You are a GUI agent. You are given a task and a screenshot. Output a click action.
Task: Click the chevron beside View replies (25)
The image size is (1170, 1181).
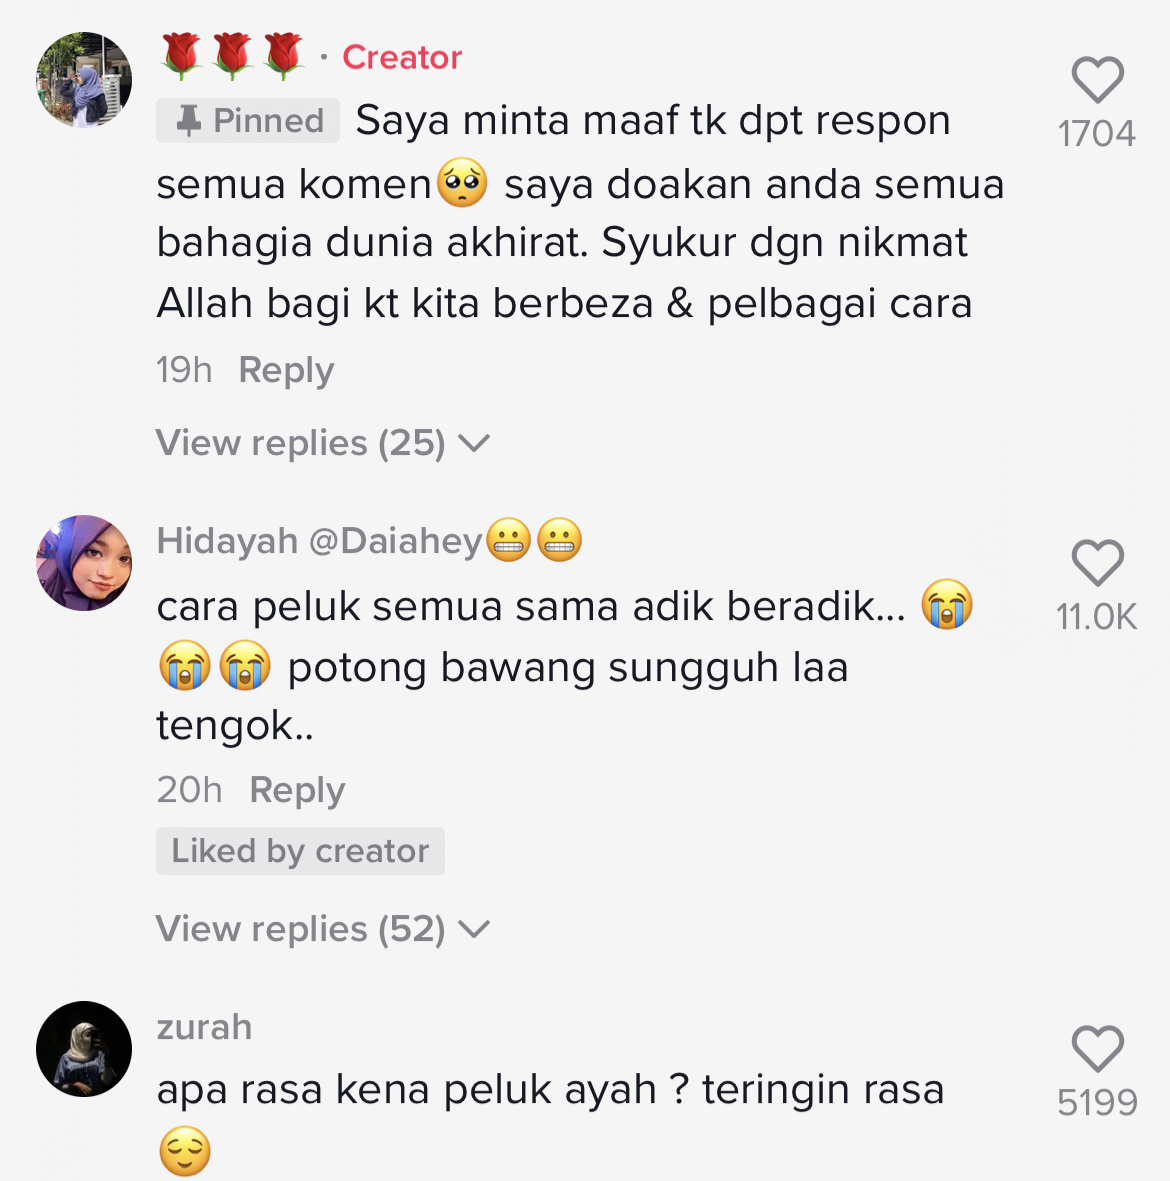click(474, 443)
